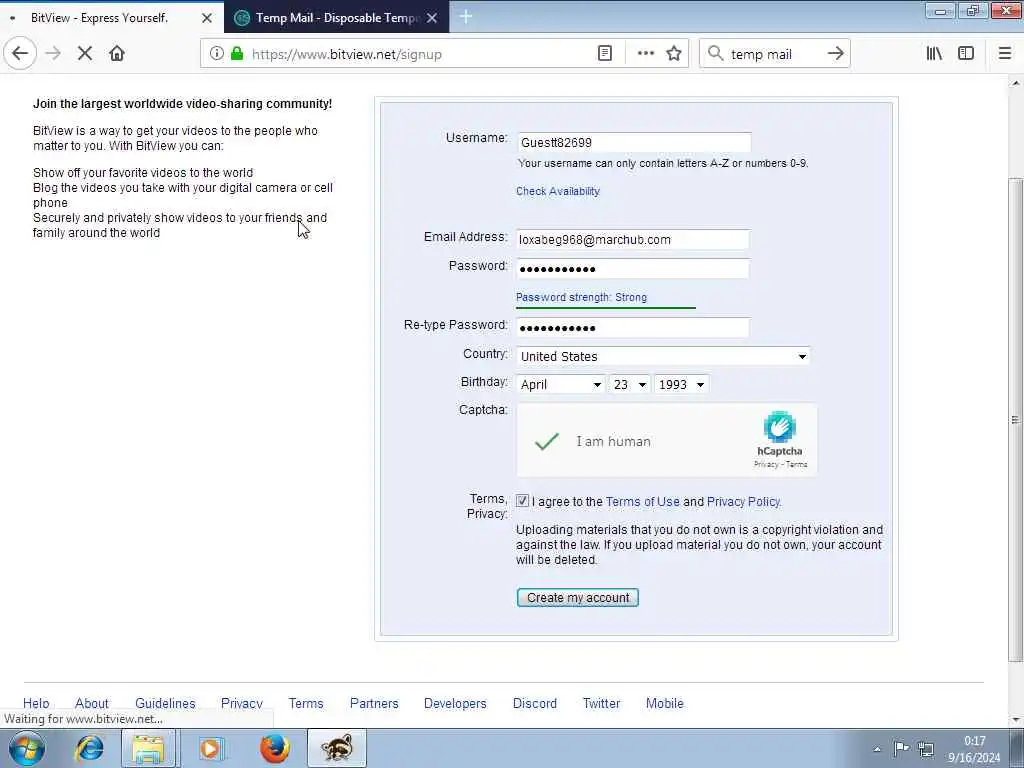1024x768 pixels.
Task: Open the Mobile footer link
Action: 665,703
